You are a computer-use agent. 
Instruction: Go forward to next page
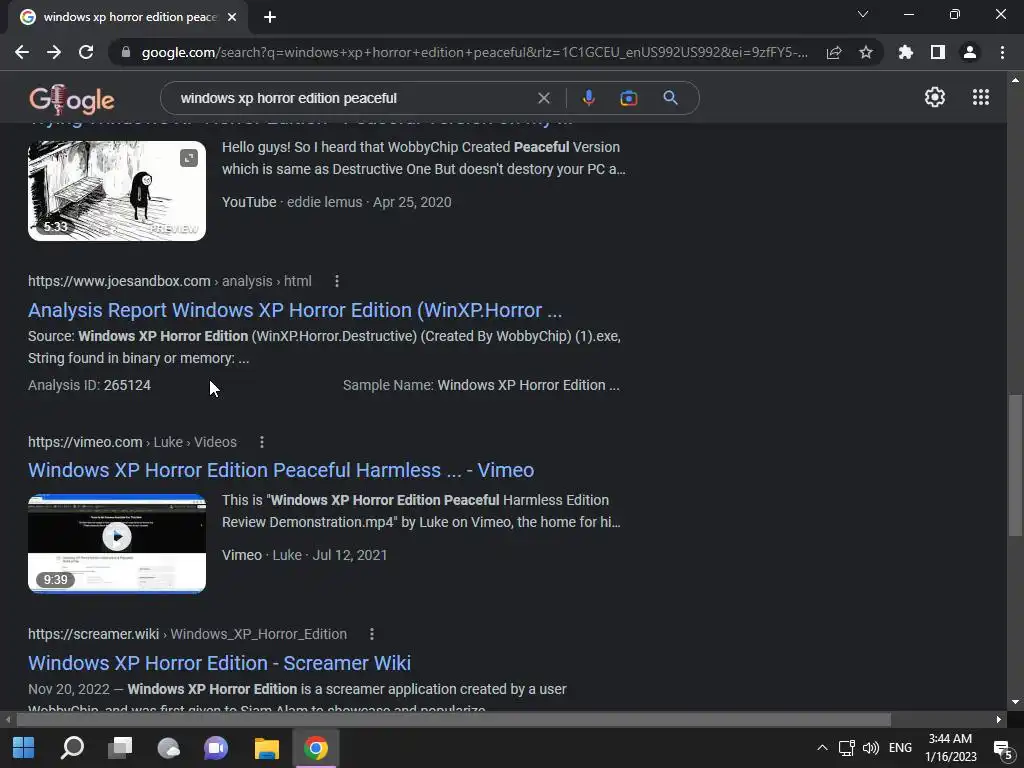pyautogui.click(x=54, y=52)
